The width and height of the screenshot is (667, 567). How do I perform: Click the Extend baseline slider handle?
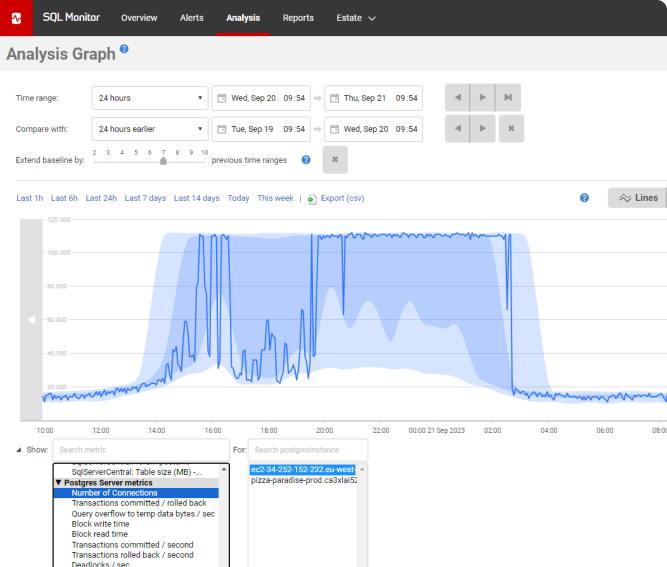coord(163,161)
